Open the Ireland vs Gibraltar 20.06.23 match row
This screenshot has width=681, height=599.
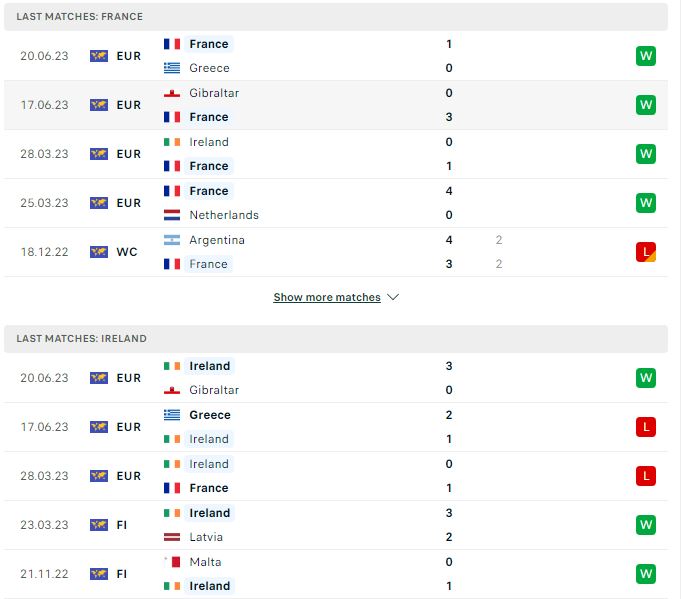[336, 378]
